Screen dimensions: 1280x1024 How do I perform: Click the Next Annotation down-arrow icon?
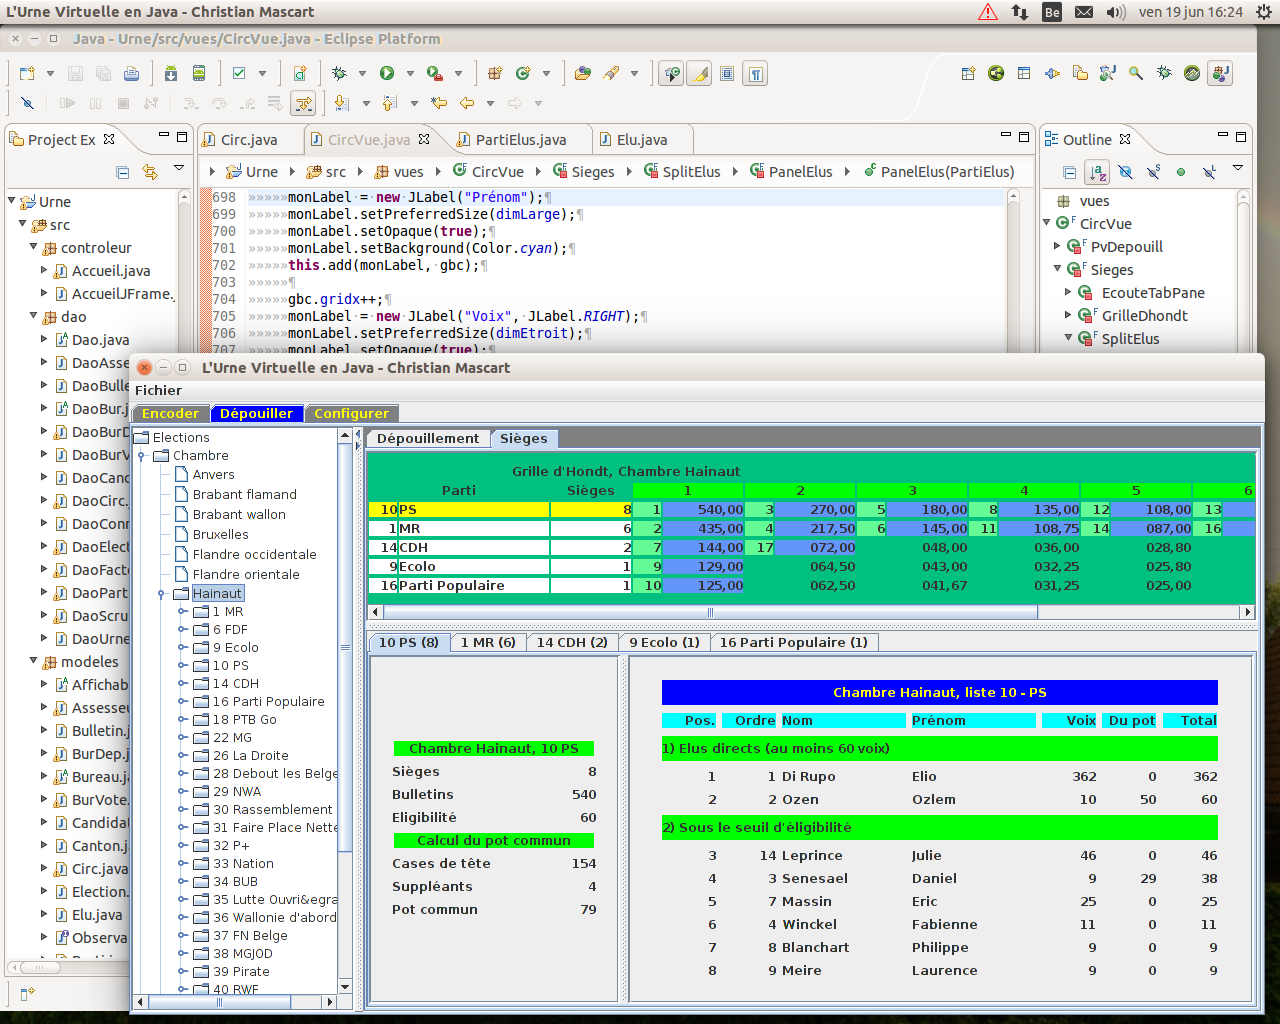tap(342, 103)
